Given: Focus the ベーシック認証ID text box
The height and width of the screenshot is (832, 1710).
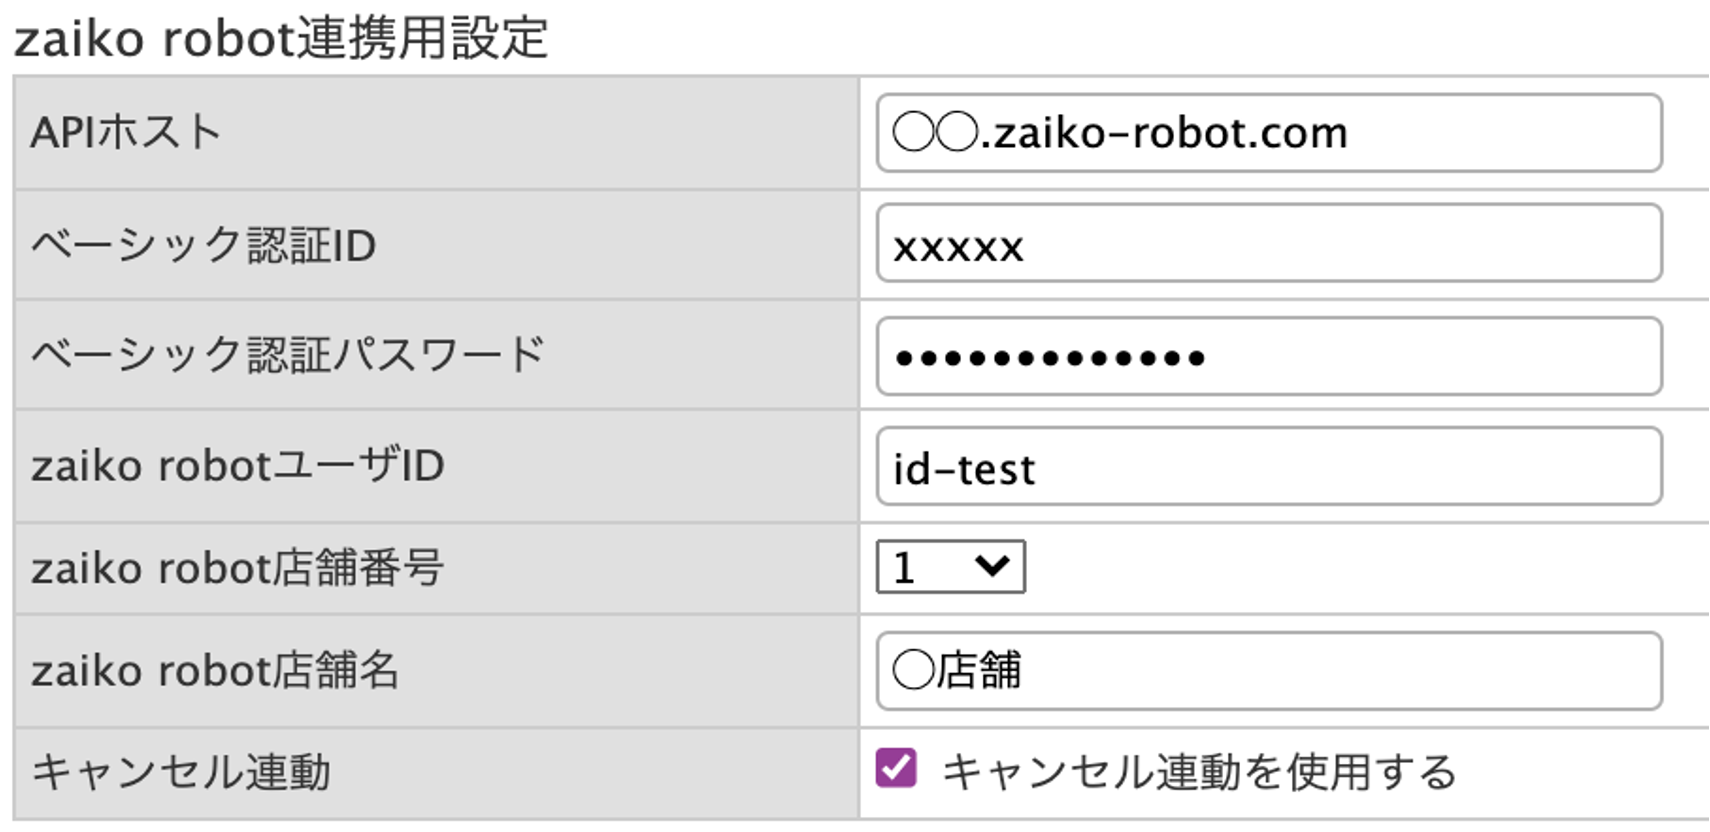Looking at the screenshot, I should click(x=1269, y=243).
